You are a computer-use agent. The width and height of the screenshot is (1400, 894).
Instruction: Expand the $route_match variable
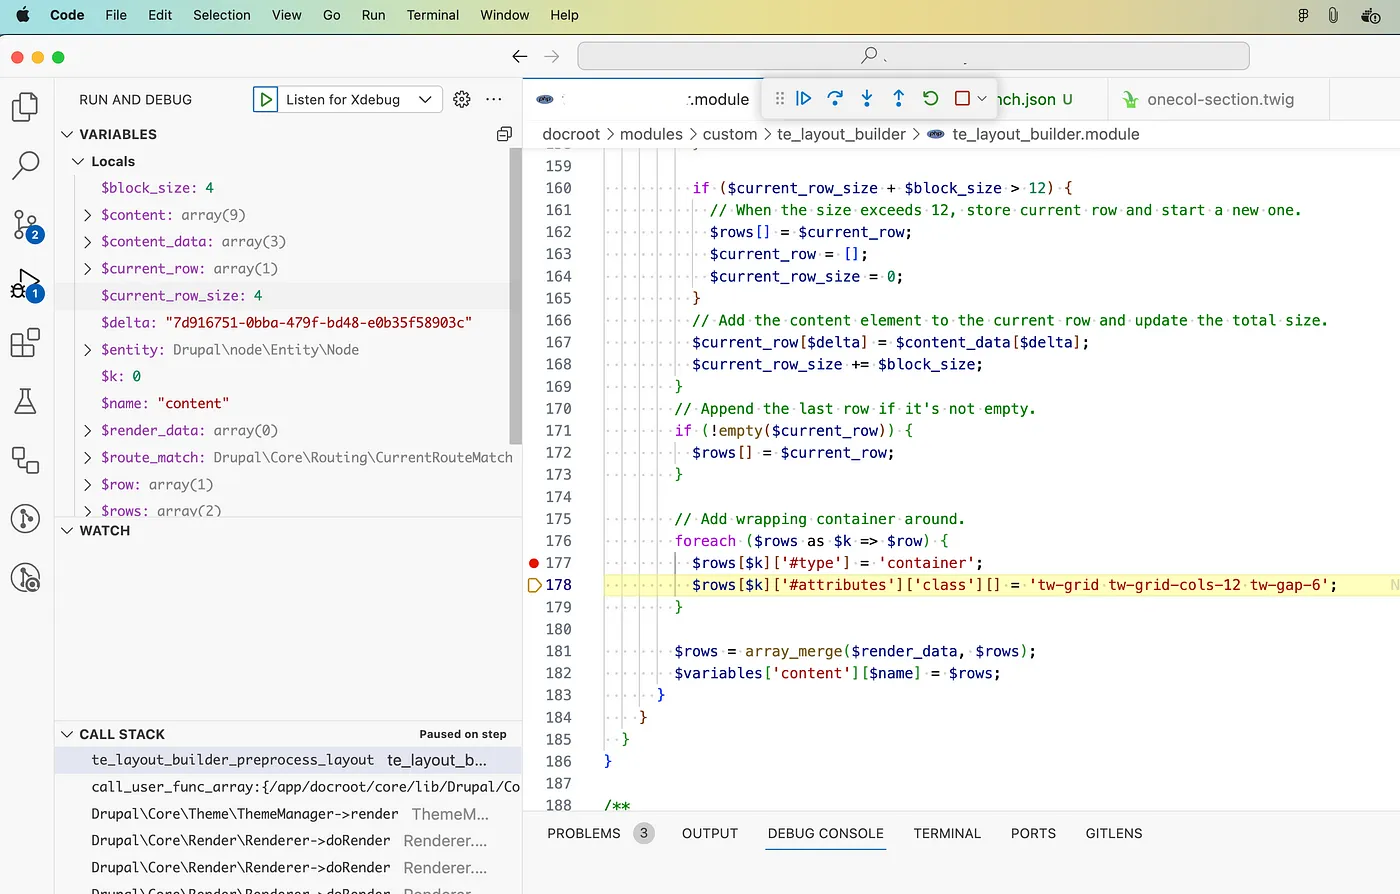(88, 458)
